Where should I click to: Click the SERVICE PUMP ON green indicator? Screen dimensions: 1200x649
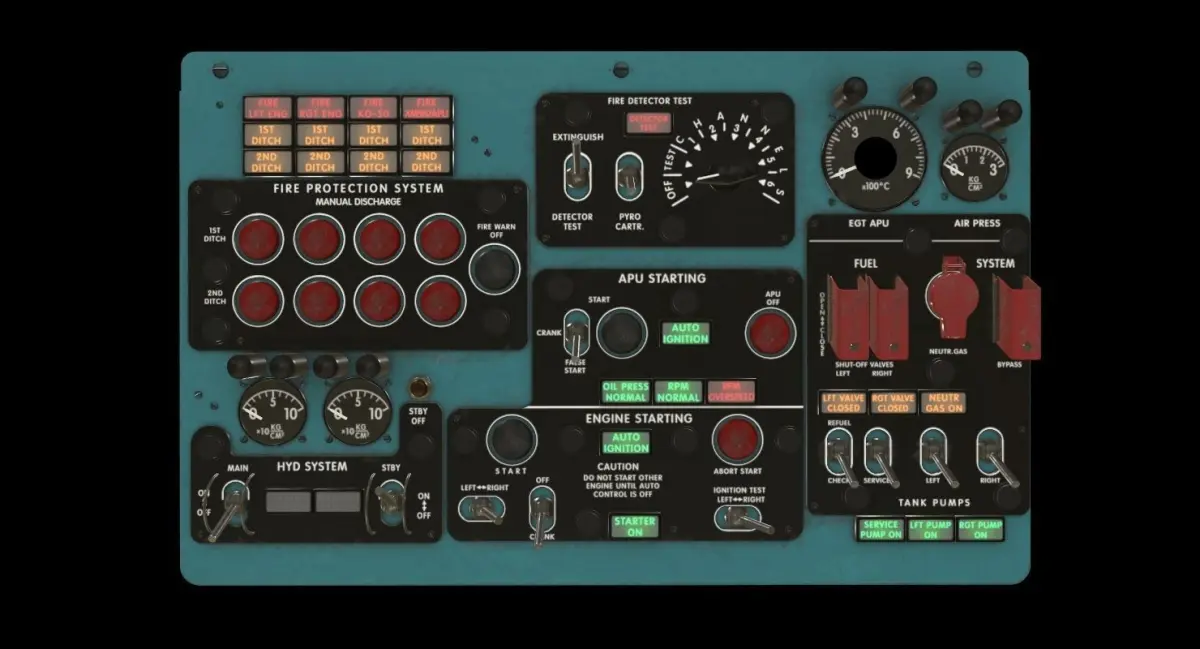[x=881, y=530]
